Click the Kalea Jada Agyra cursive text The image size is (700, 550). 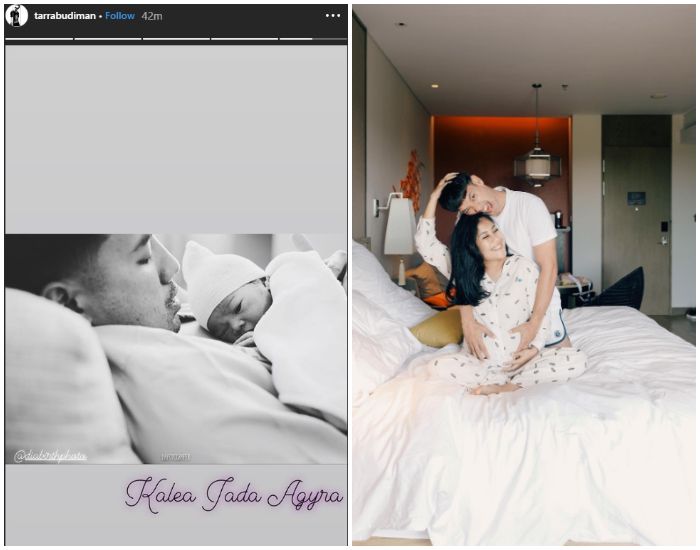click(234, 495)
